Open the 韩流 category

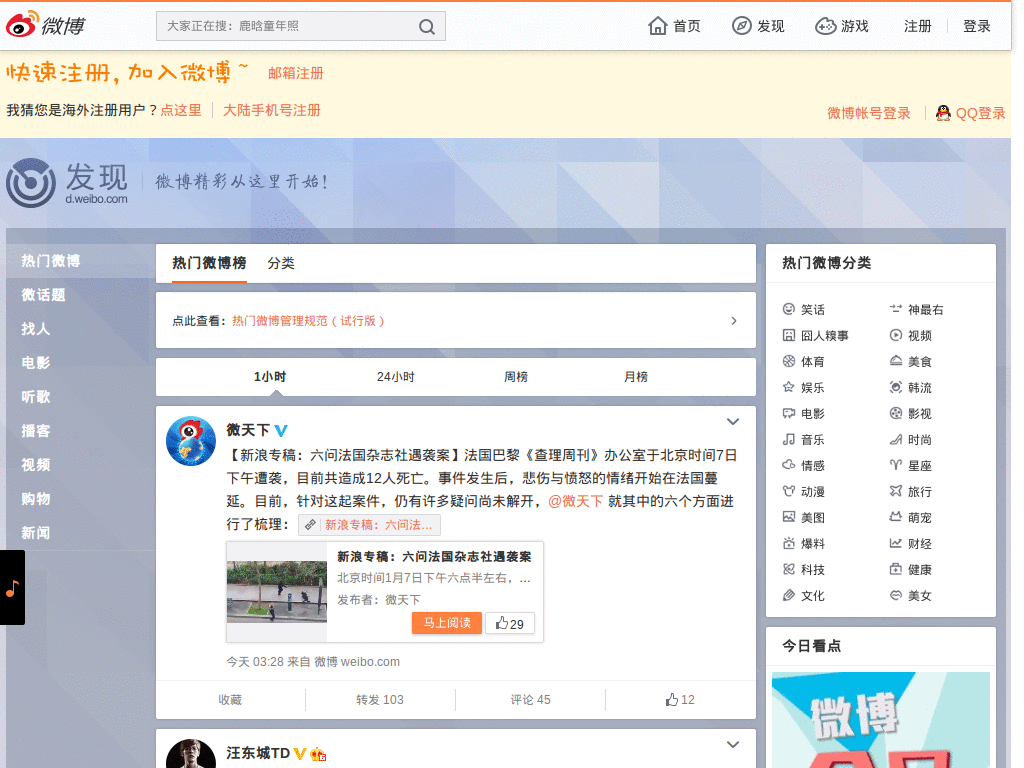tap(911, 388)
